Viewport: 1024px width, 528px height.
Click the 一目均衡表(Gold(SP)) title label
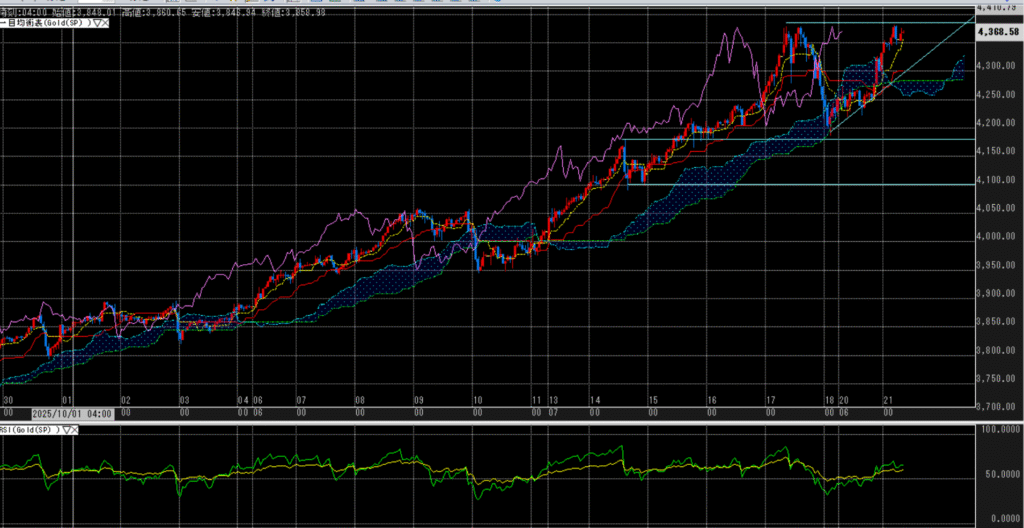tap(48, 22)
